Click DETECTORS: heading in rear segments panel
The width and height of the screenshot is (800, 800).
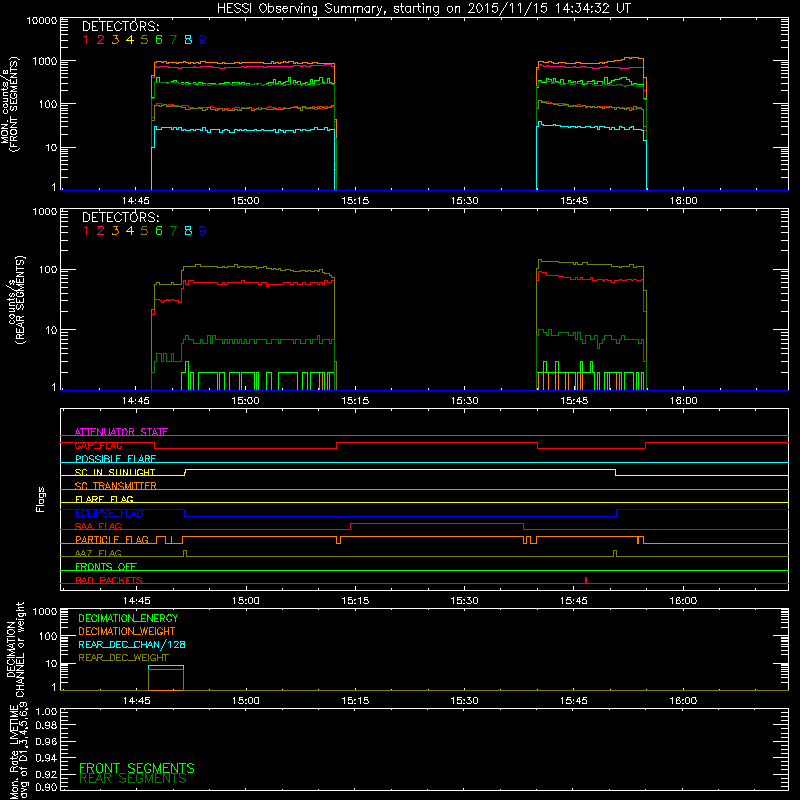point(120,217)
